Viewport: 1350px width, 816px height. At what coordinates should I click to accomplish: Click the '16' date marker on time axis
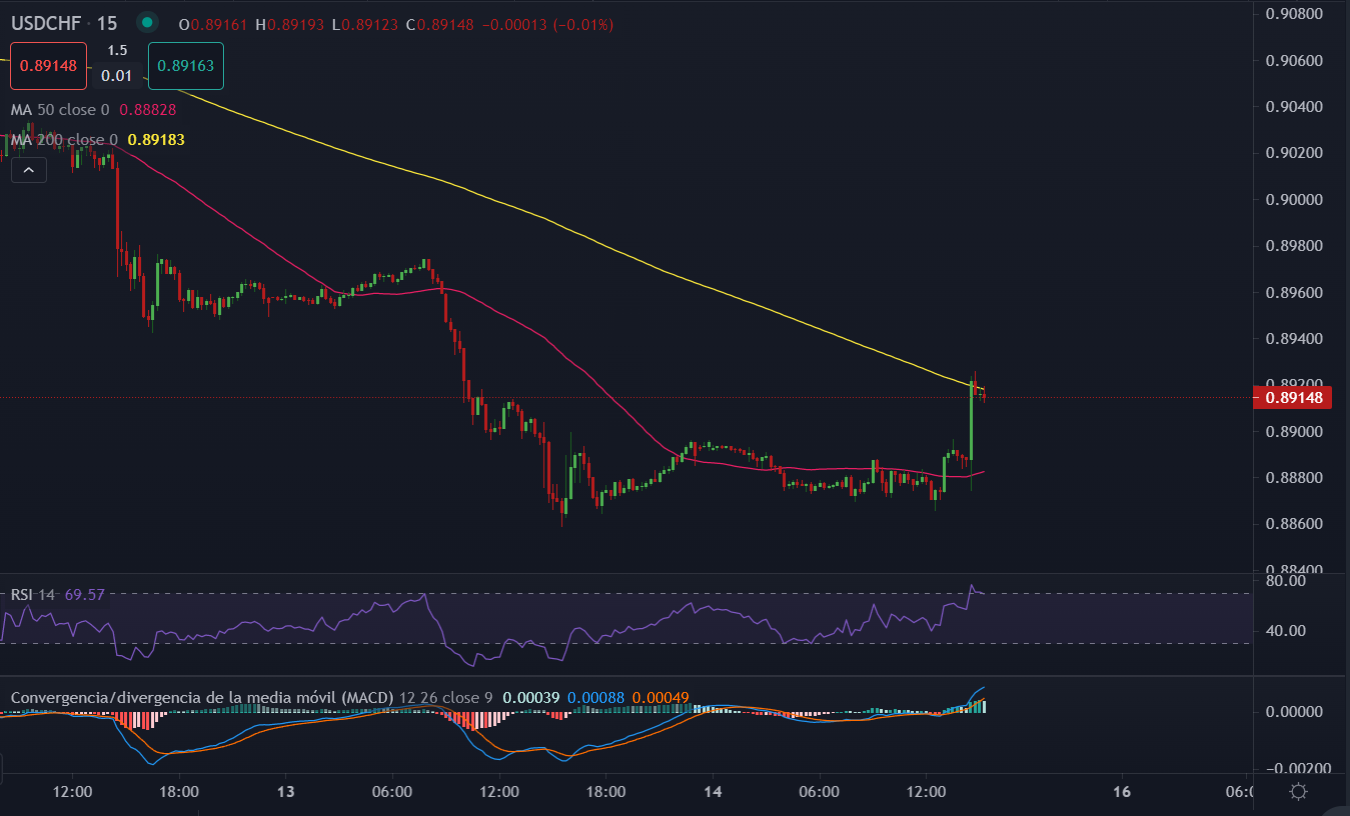(x=1121, y=792)
